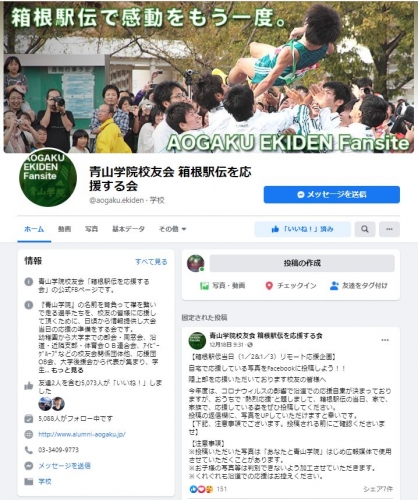
Task: Open the pinned post's three-dots menu
Action: click(x=385, y=340)
